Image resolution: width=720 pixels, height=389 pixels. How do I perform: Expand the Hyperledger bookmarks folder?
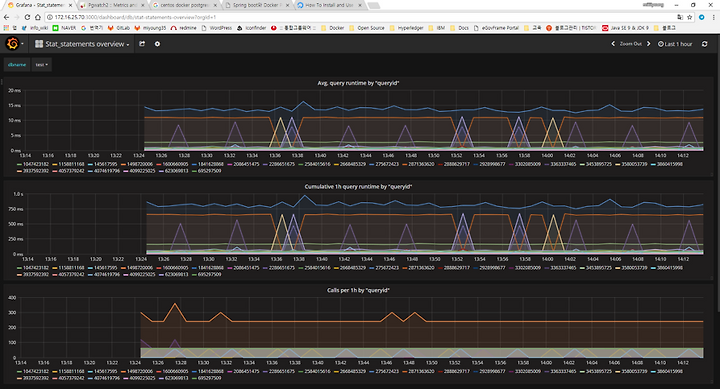406,28
